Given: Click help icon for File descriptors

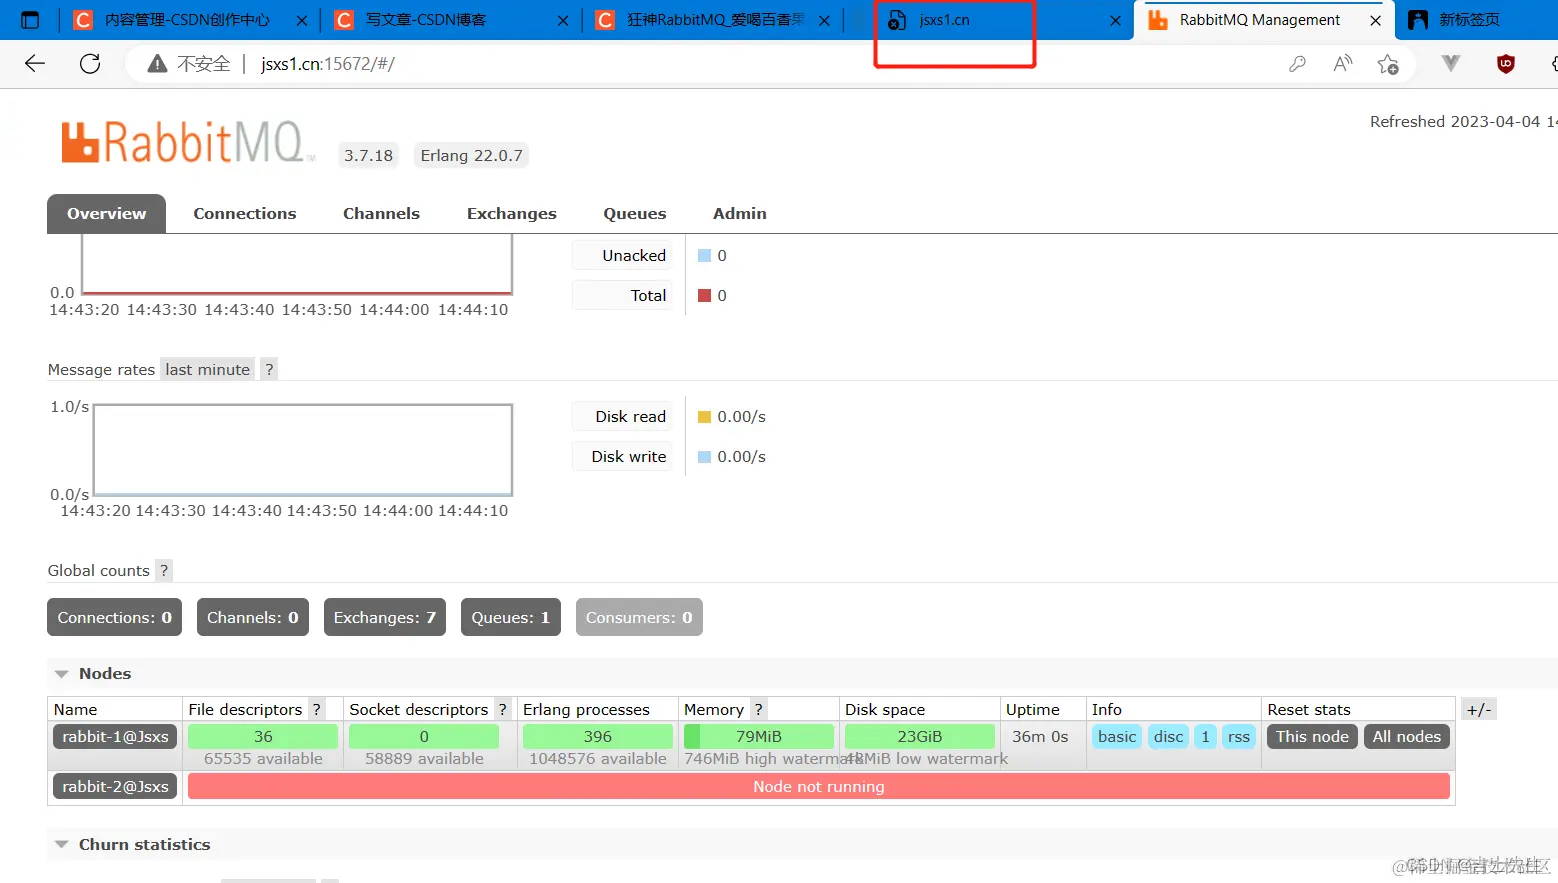Looking at the screenshot, I should tap(317, 710).
